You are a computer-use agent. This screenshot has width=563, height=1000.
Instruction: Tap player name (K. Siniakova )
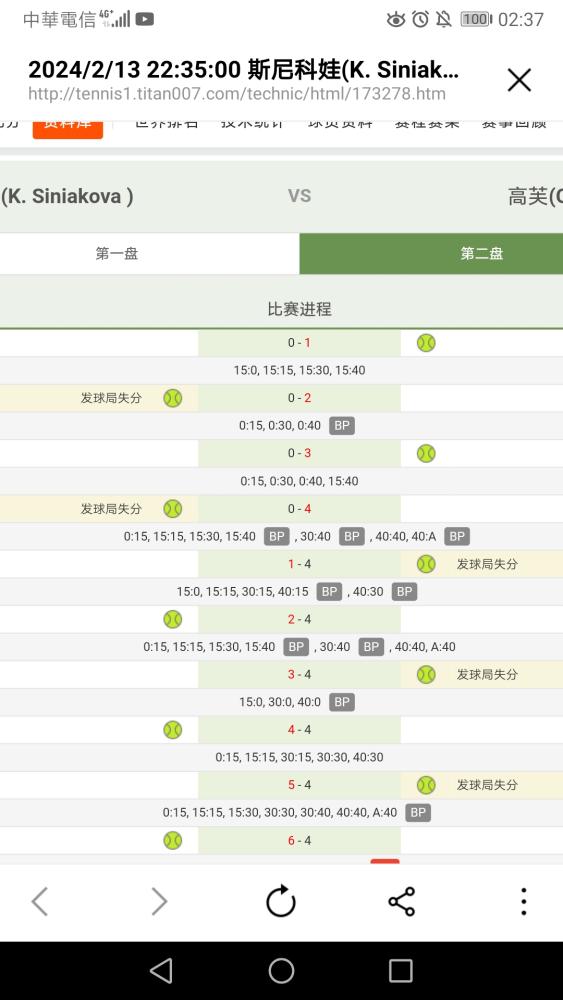coord(67,196)
